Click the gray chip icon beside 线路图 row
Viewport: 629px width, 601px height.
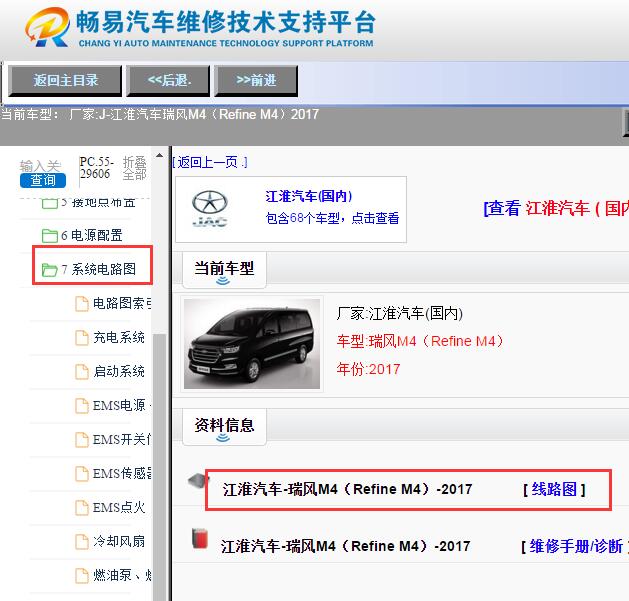198,481
